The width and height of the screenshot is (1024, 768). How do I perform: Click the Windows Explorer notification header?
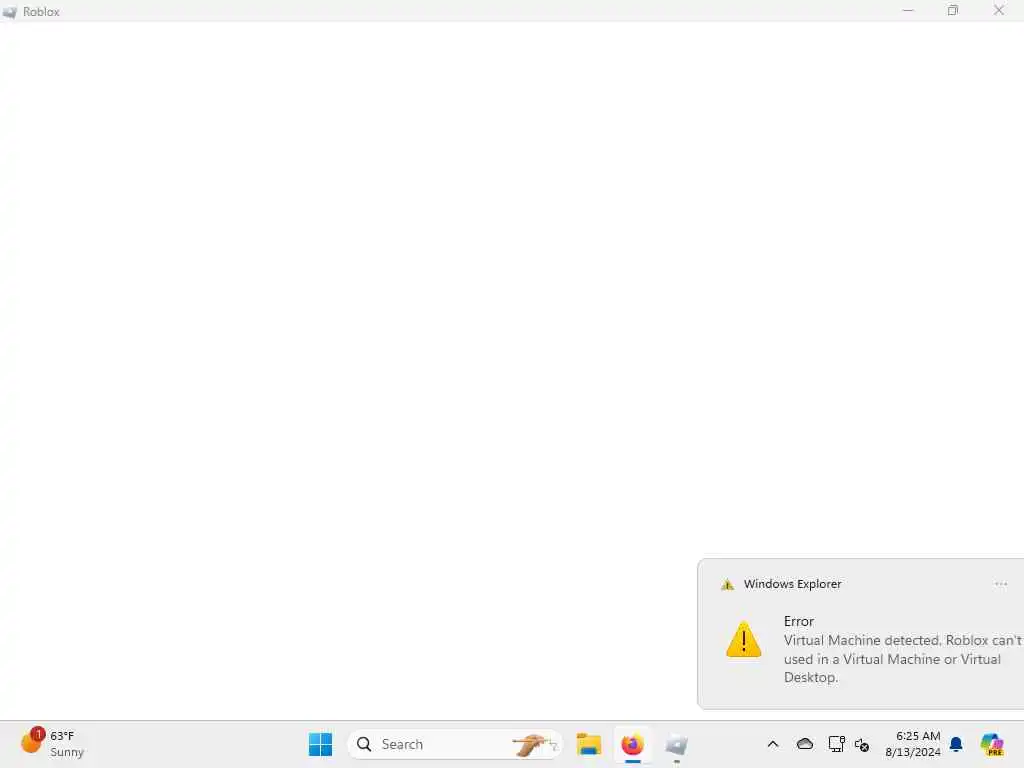792,584
